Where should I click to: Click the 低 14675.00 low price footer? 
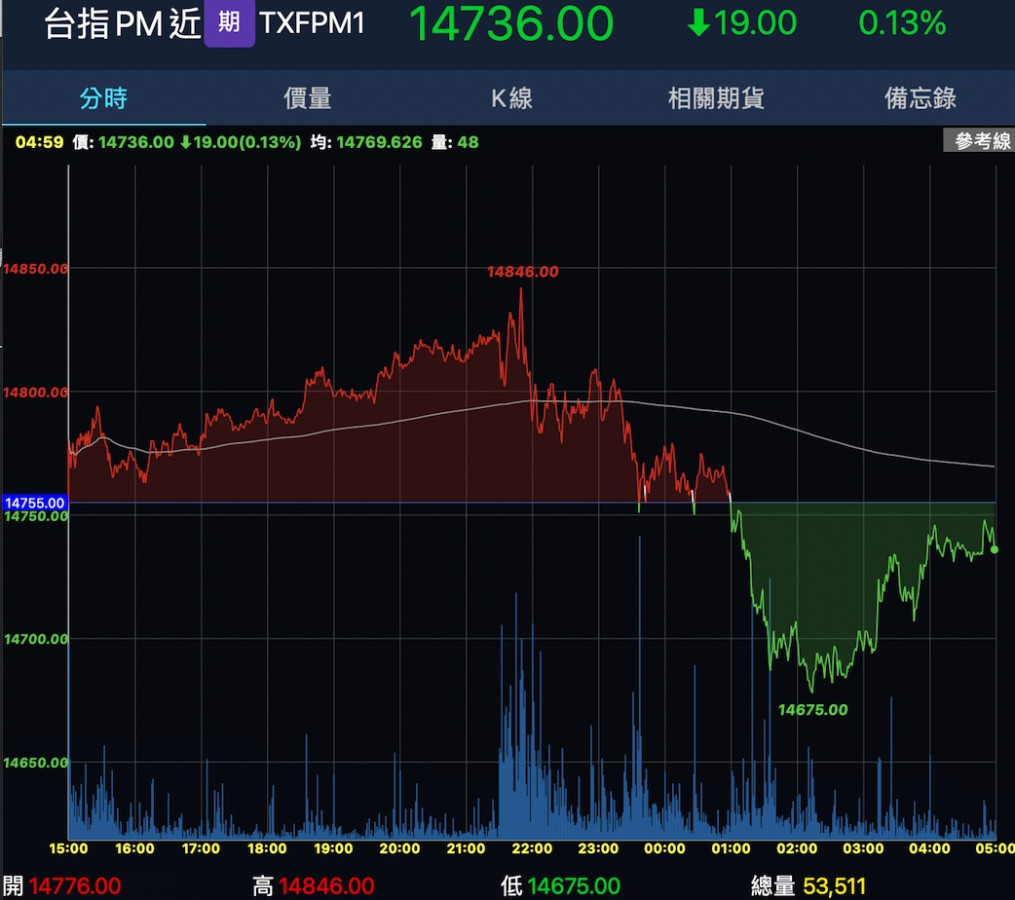pos(561,886)
